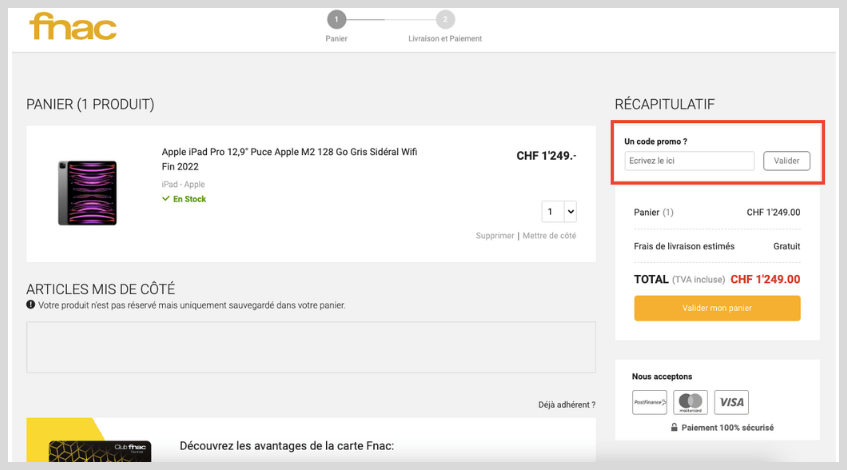This screenshot has width=847, height=470.
Task: Click the iPad - Apple category link
Action: (x=183, y=184)
